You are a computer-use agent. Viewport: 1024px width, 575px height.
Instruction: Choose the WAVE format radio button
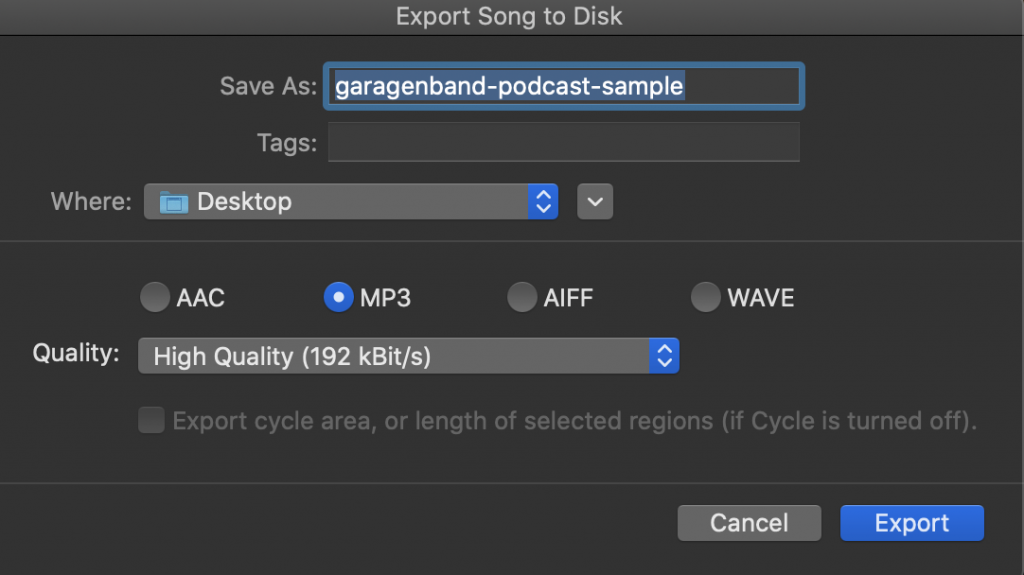[705, 297]
